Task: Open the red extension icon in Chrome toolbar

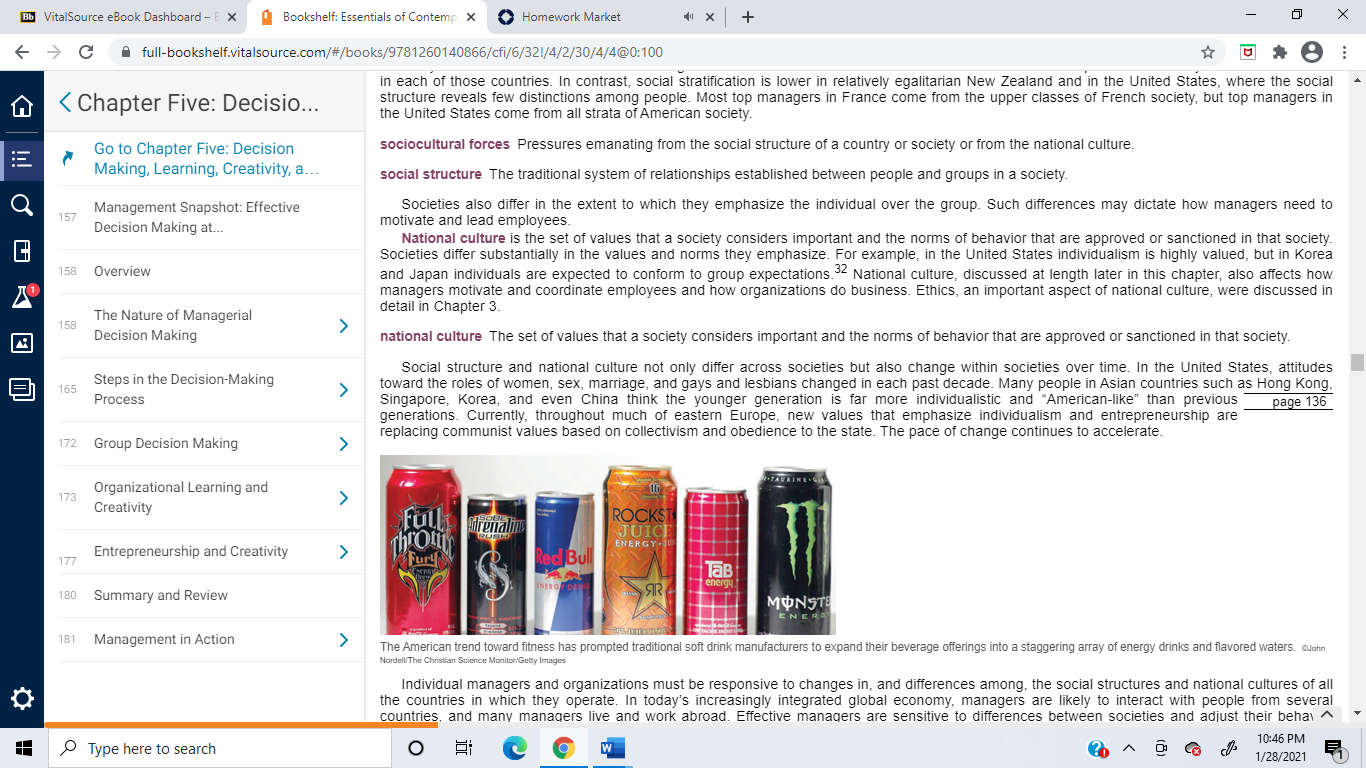Action: [1248, 52]
